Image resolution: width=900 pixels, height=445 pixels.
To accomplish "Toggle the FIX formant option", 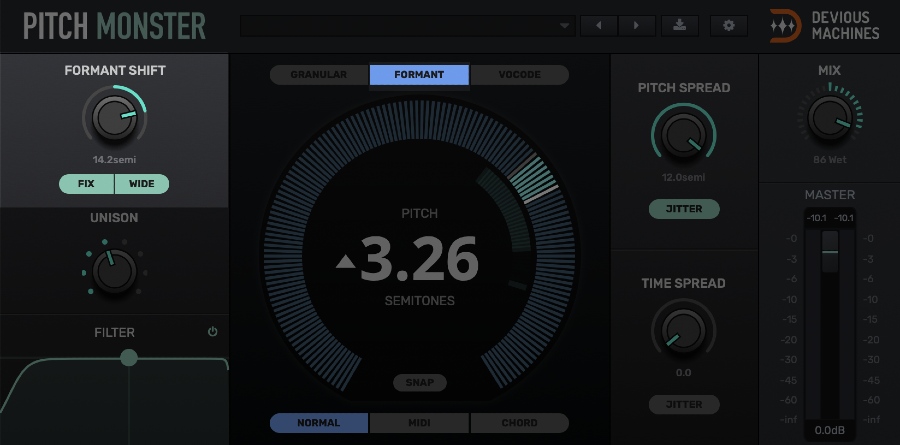I will (x=86, y=184).
